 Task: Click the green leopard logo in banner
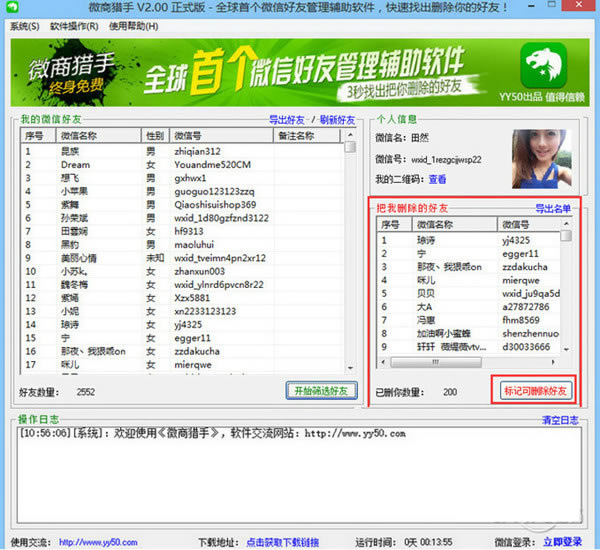click(x=543, y=65)
